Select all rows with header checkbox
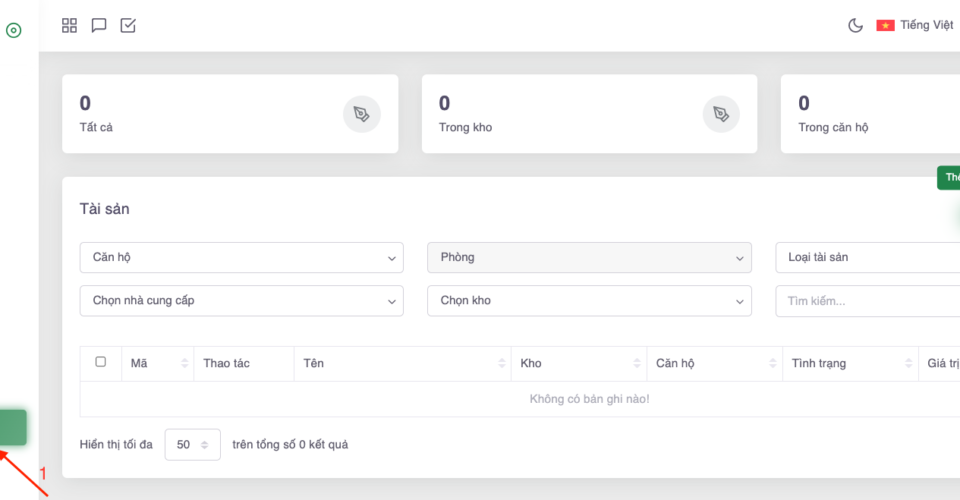Image resolution: width=960 pixels, height=500 pixels. (x=100, y=362)
